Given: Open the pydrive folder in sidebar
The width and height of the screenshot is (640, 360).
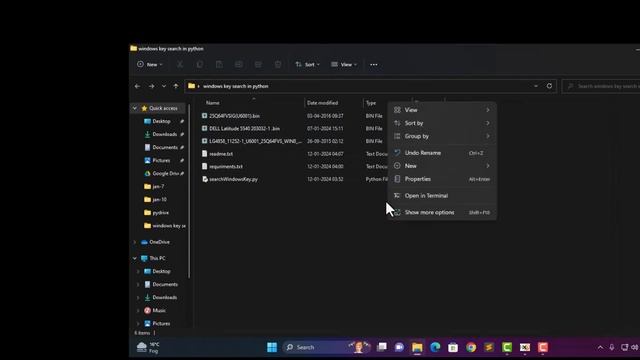Looking at the screenshot, I should (x=160, y=213).
